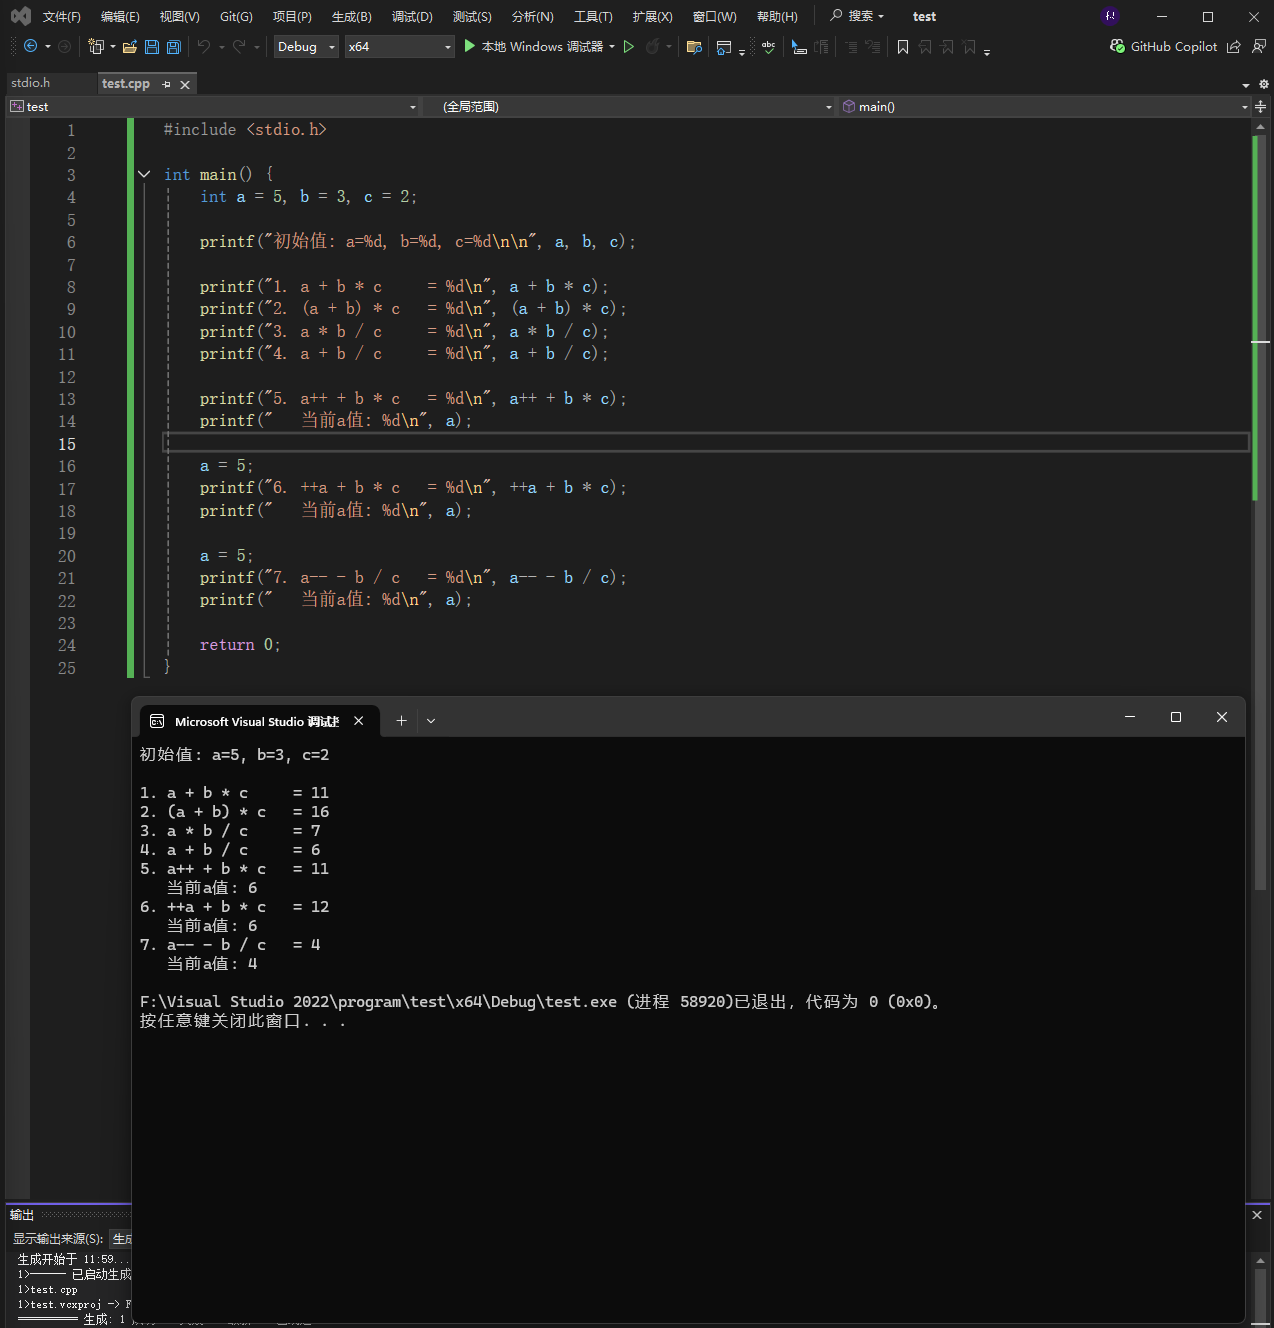
Task: Click '初始值: a=5, b=3, c=2' console output
Action: click(x=234, y=755)
